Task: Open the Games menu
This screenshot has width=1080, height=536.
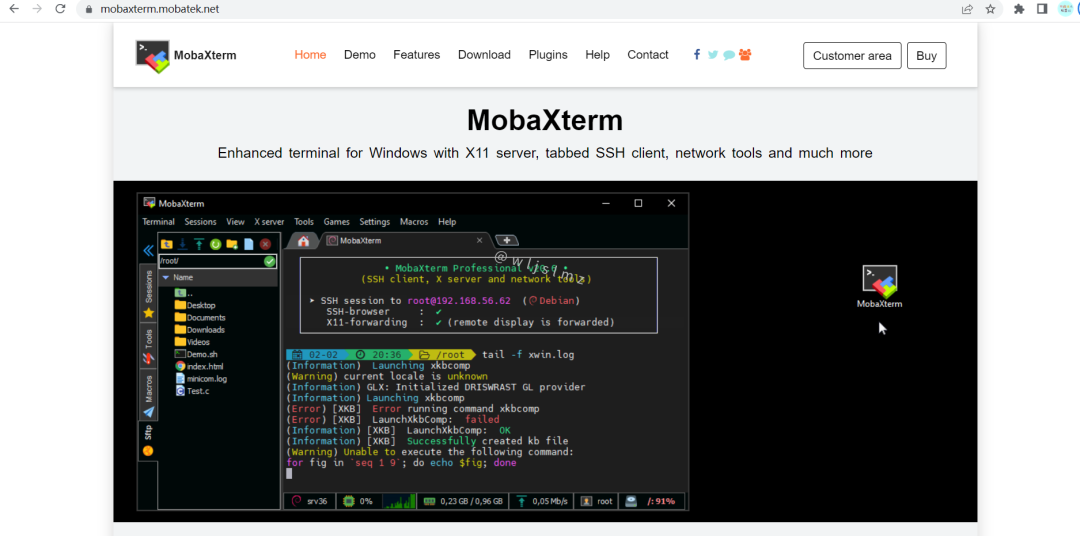Action: coord(337,222)
